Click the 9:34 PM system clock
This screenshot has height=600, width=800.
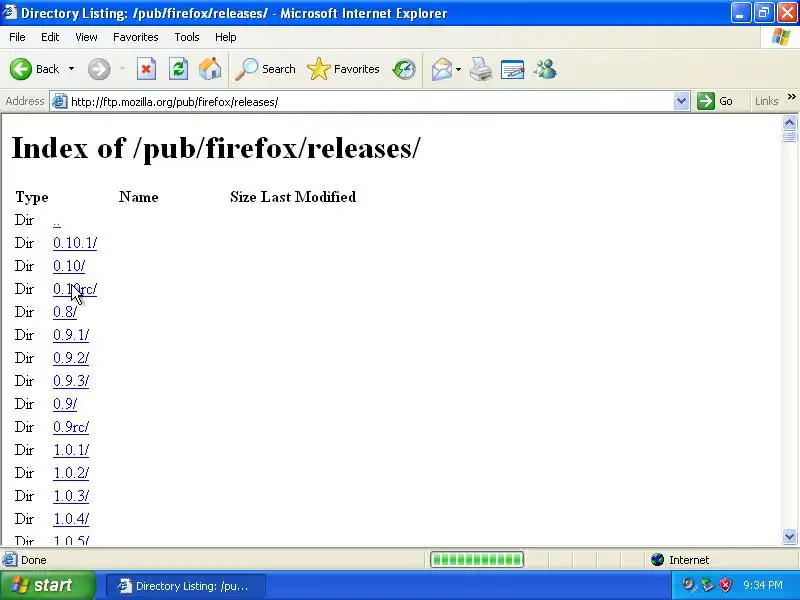click(x=763, y=585)
